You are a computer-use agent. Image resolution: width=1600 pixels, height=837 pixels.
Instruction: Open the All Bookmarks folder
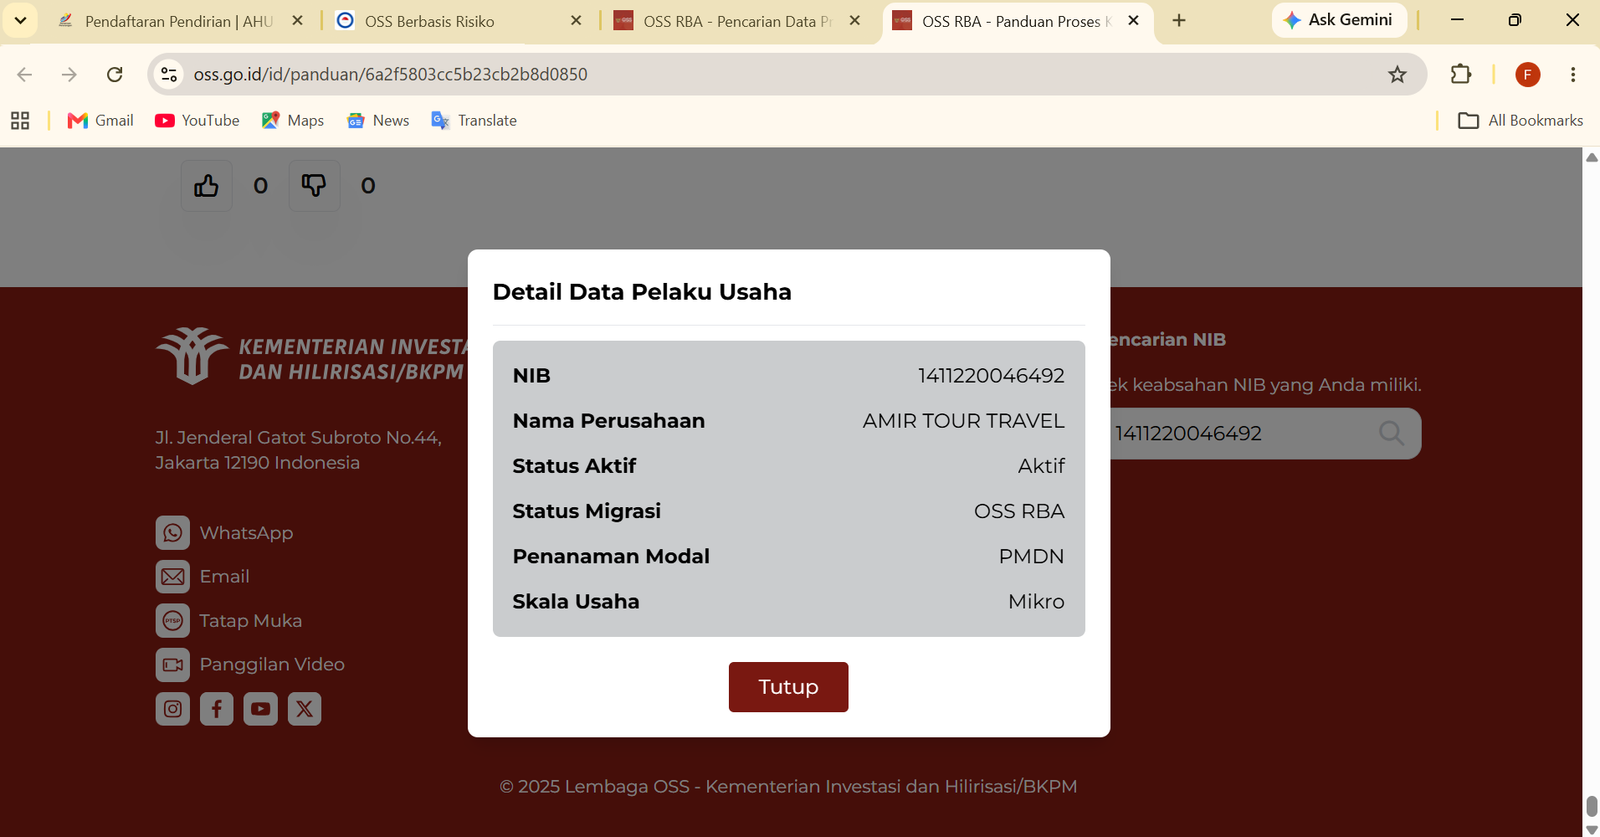1520,121
